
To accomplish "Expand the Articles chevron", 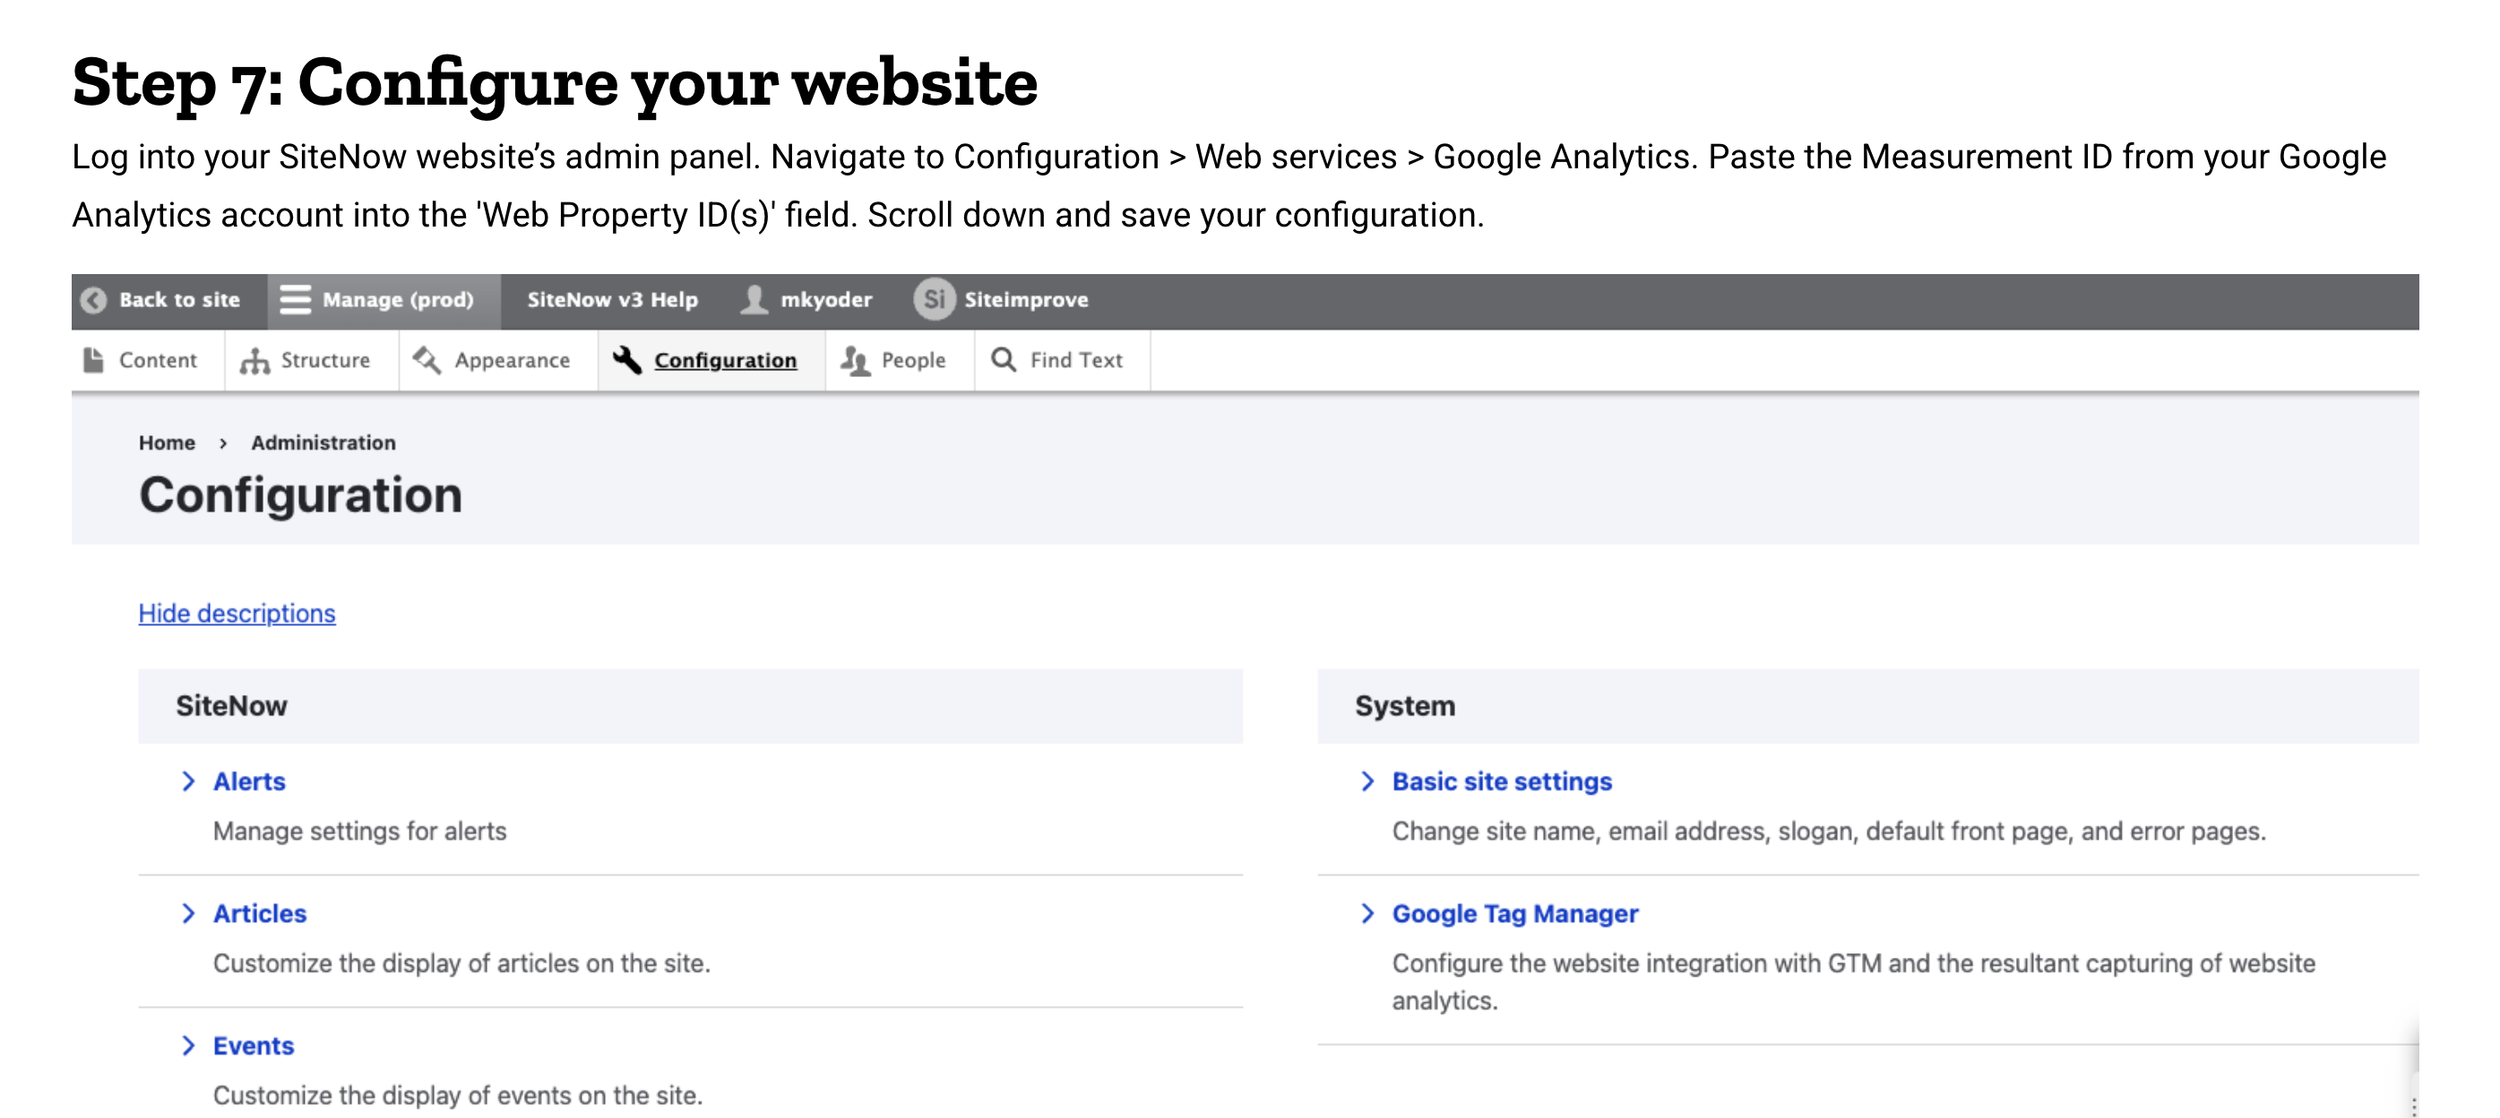I will (188, 913).
